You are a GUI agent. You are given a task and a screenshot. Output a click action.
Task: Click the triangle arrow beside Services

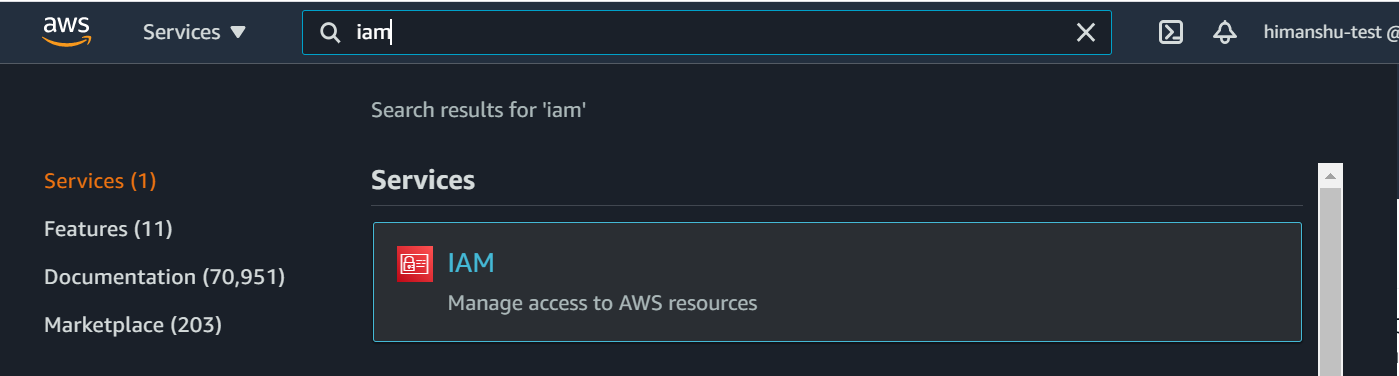(237, 32)
